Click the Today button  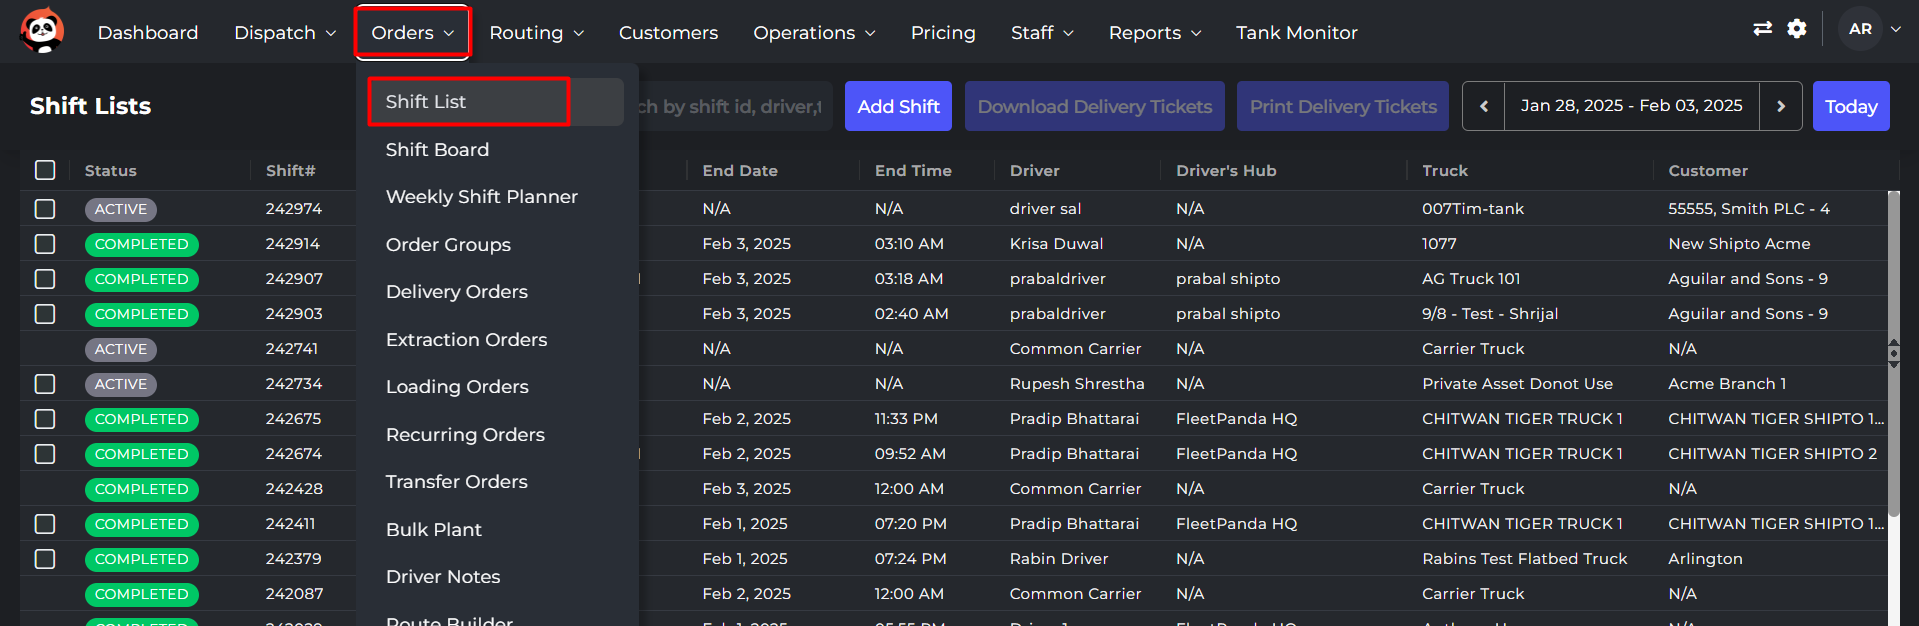click(x=1851, y=106)
